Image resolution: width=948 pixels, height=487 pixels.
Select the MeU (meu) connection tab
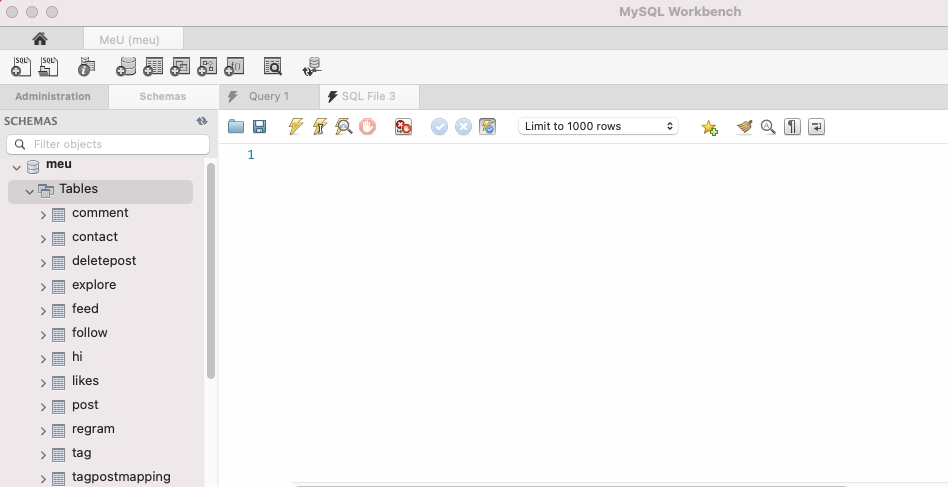coord(133,39)
